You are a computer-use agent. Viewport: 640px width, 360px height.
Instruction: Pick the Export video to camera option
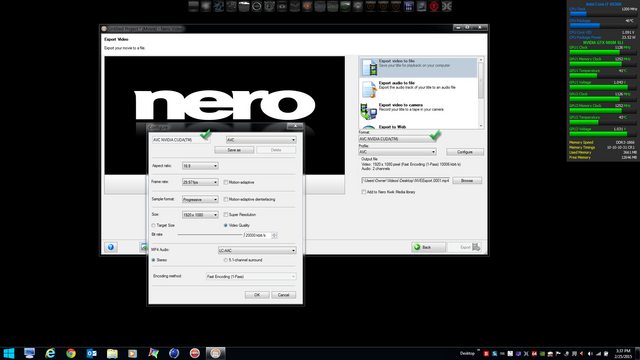tap(418, 111)
